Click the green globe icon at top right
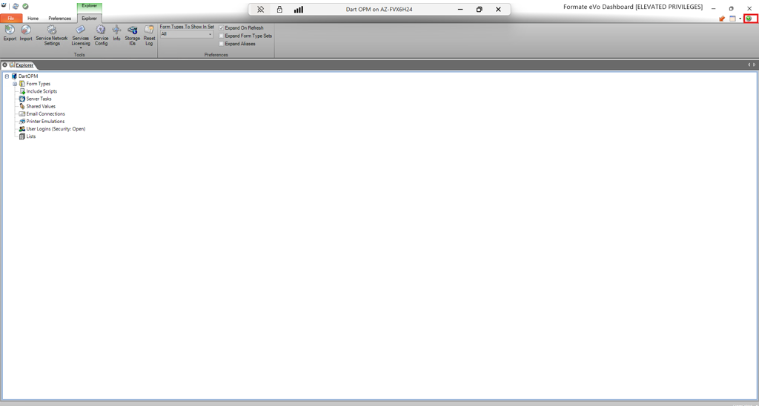 (x=749, y=18)
